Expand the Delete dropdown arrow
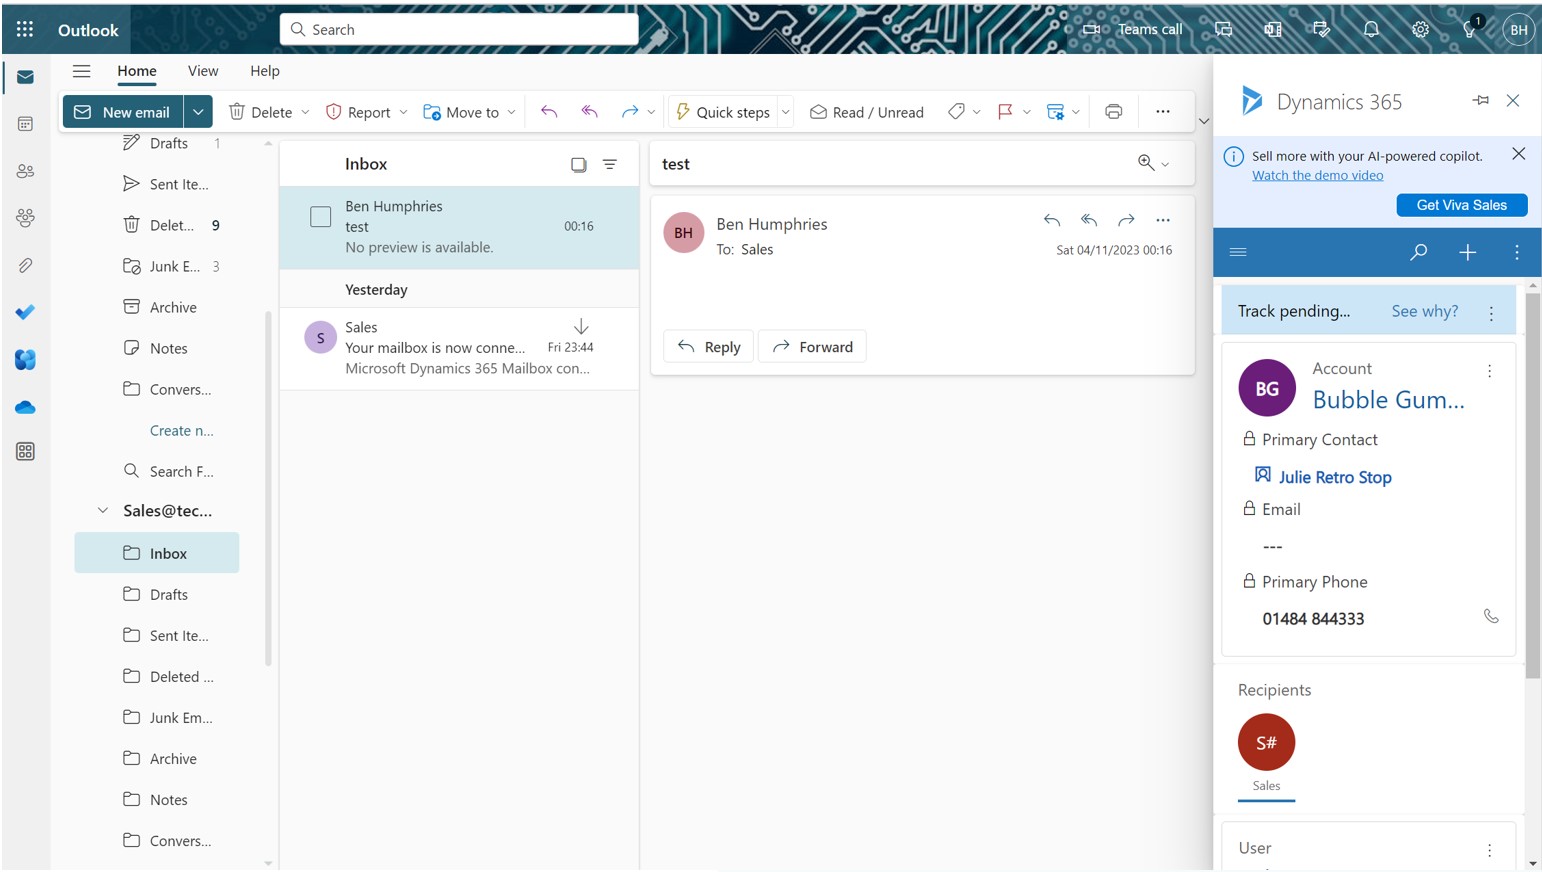Screen dimensions: 1542x872 click(305, 112)
